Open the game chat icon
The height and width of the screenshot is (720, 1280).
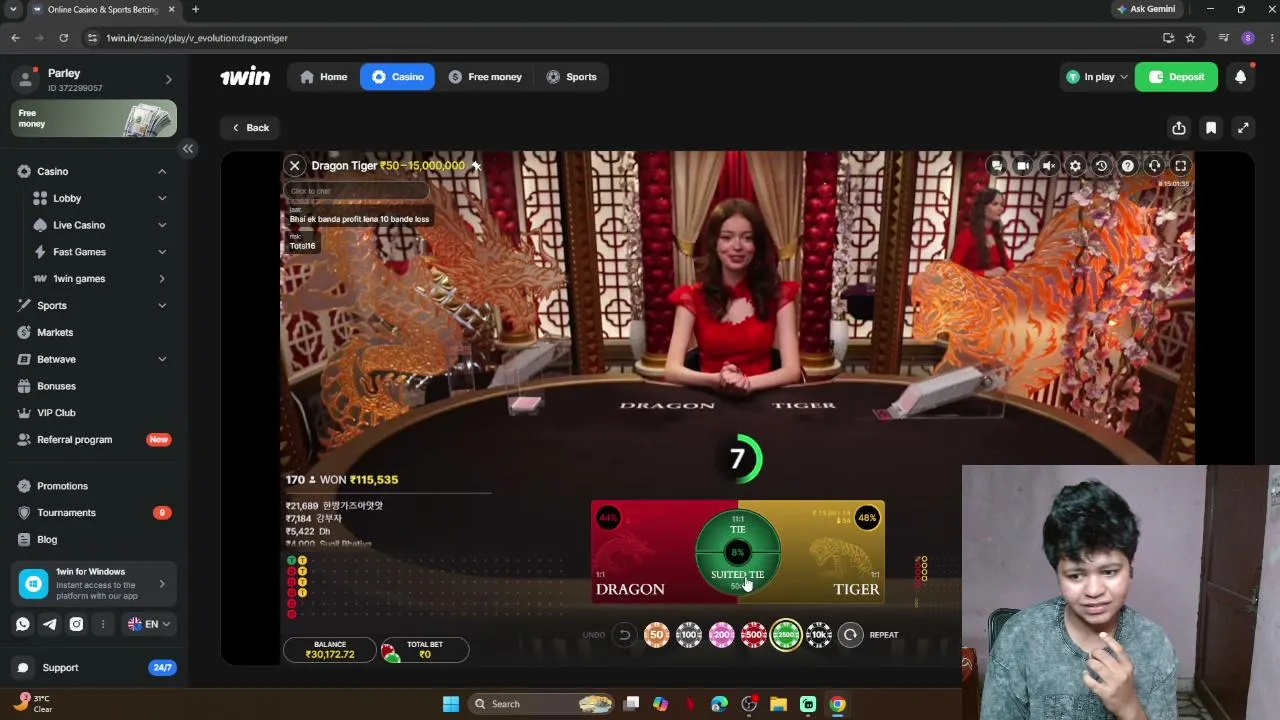pyautogui.click(x=996, y=166)
